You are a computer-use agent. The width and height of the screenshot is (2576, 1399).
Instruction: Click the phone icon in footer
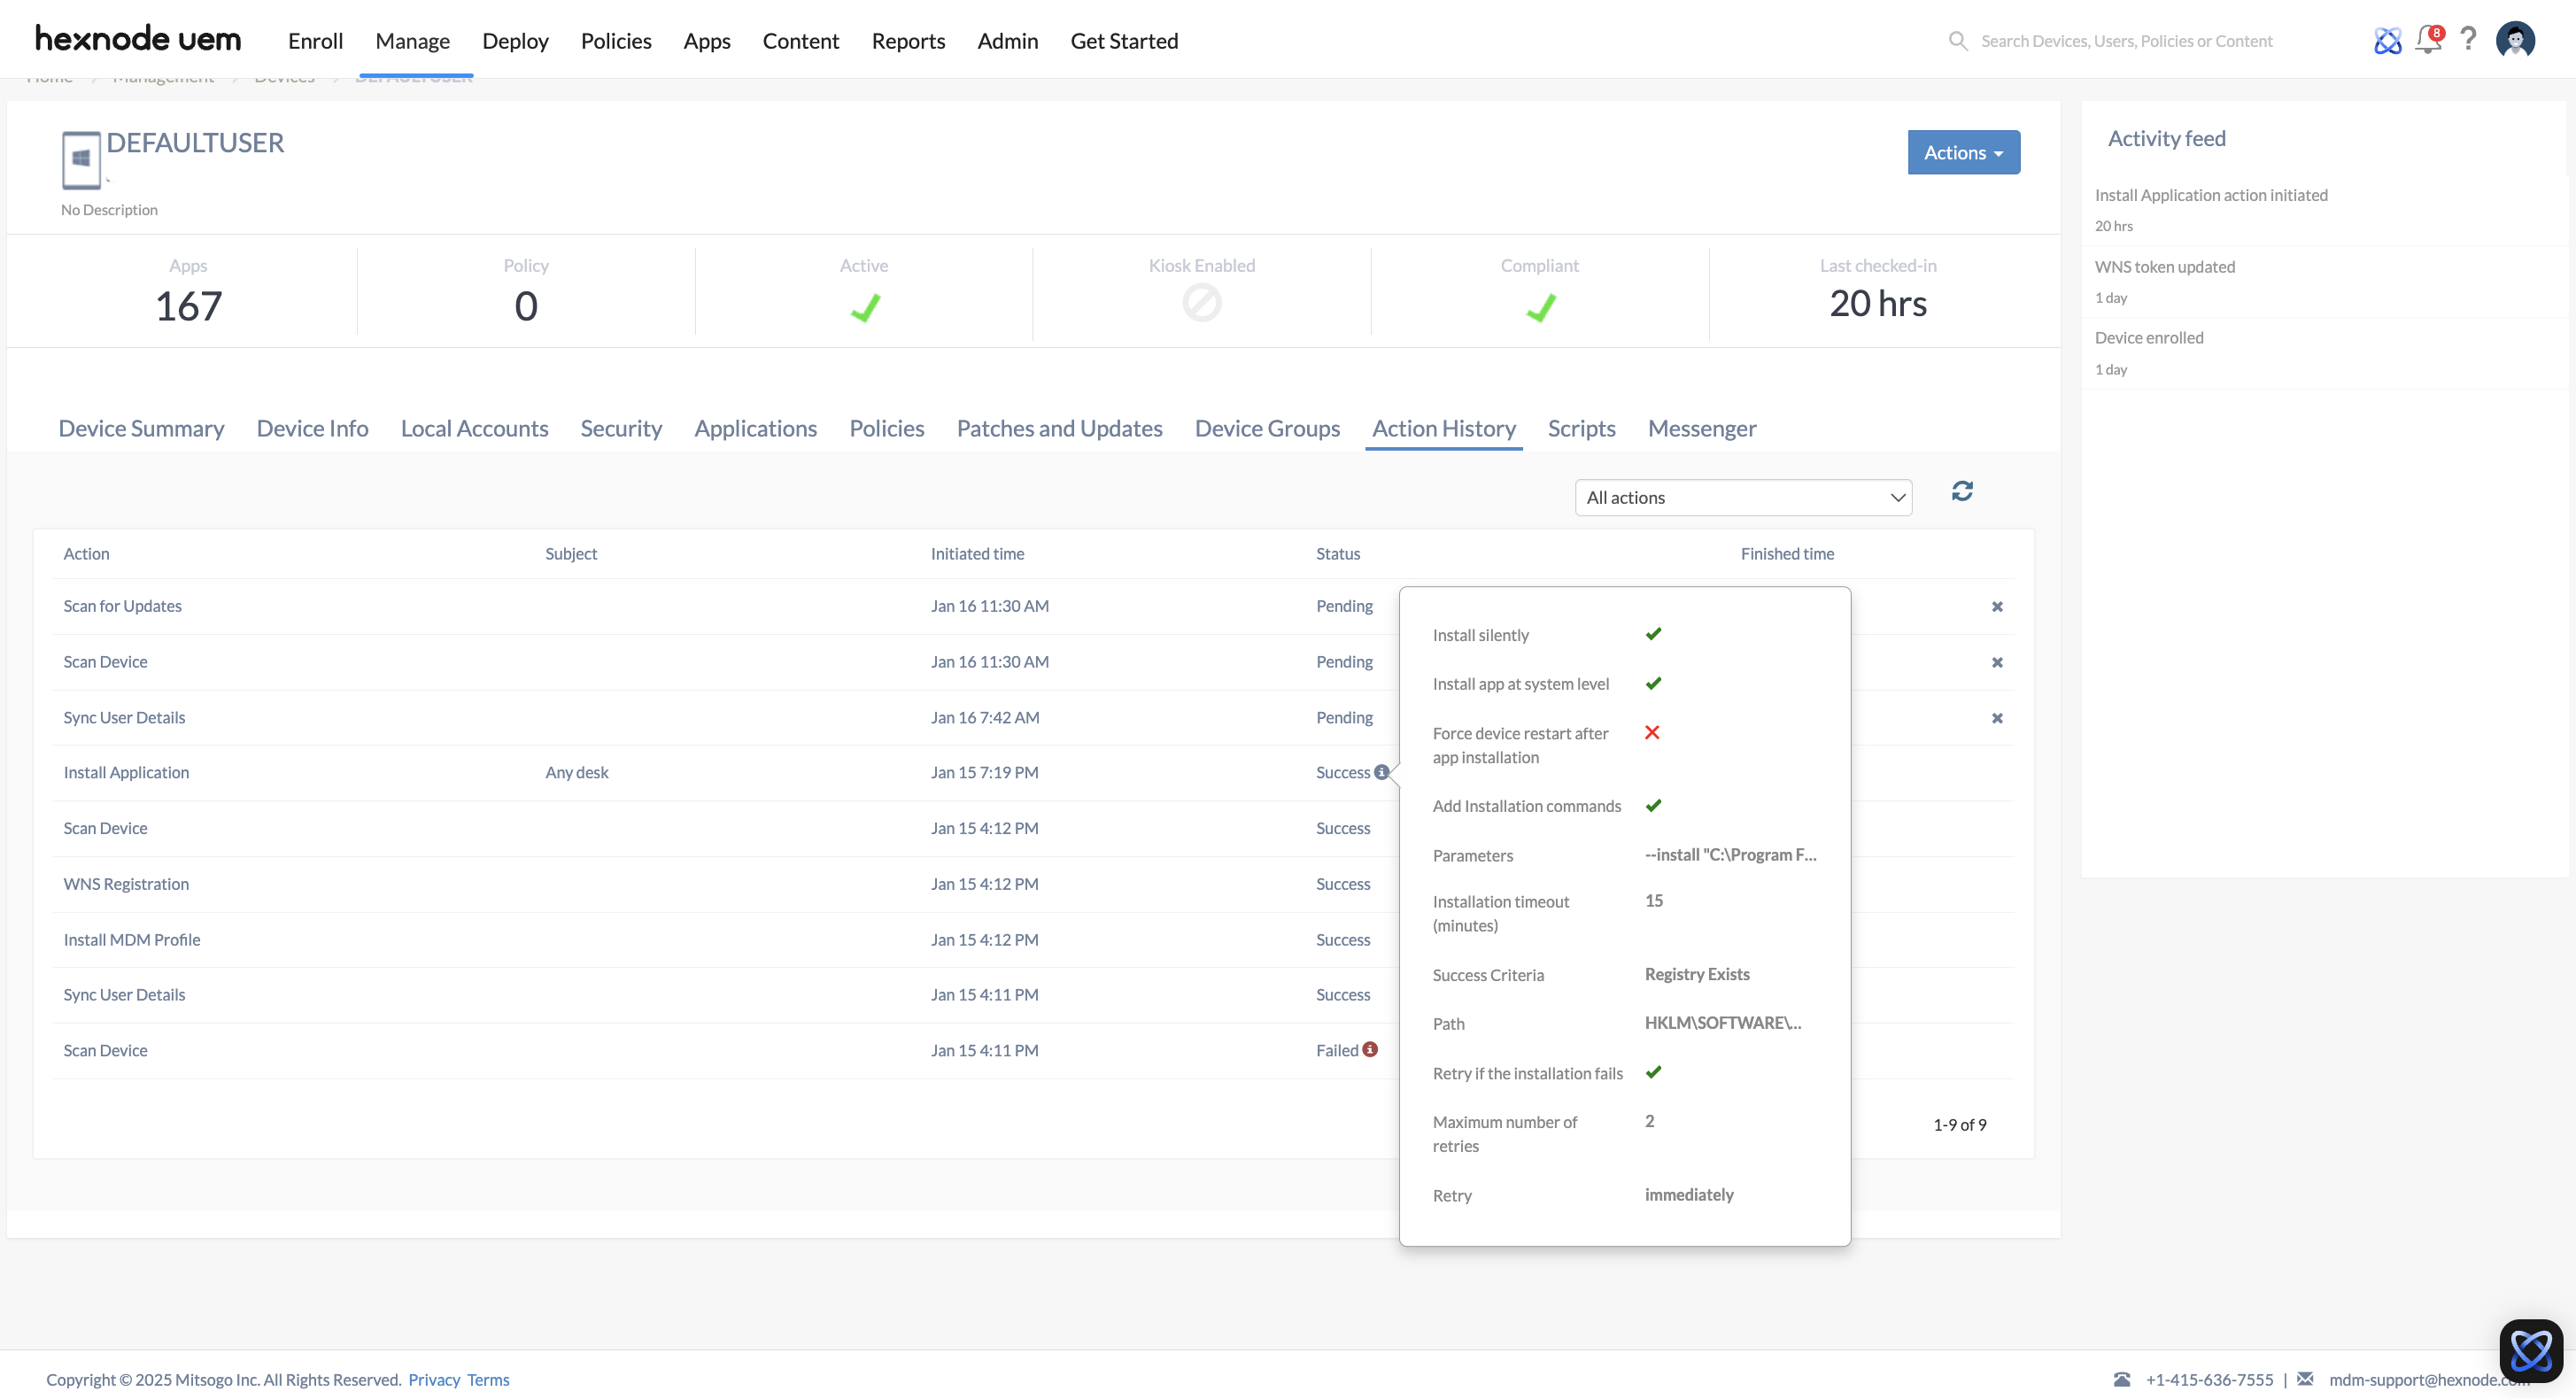click(x=2122, y=1379)
